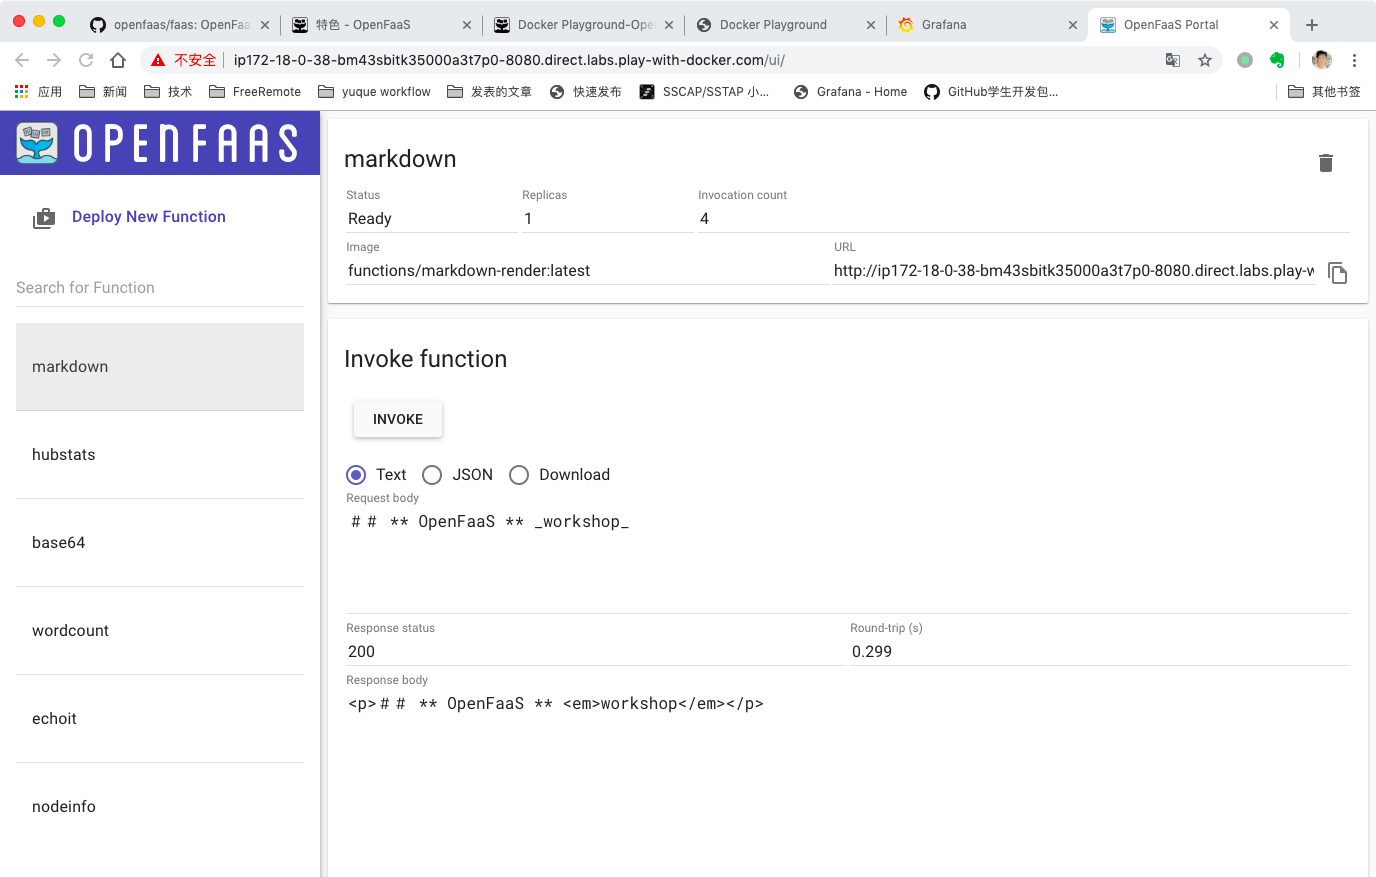1376x877 pixels.
Task: Copy the function URL to clipboard
Action: [x=1337, y=272]
